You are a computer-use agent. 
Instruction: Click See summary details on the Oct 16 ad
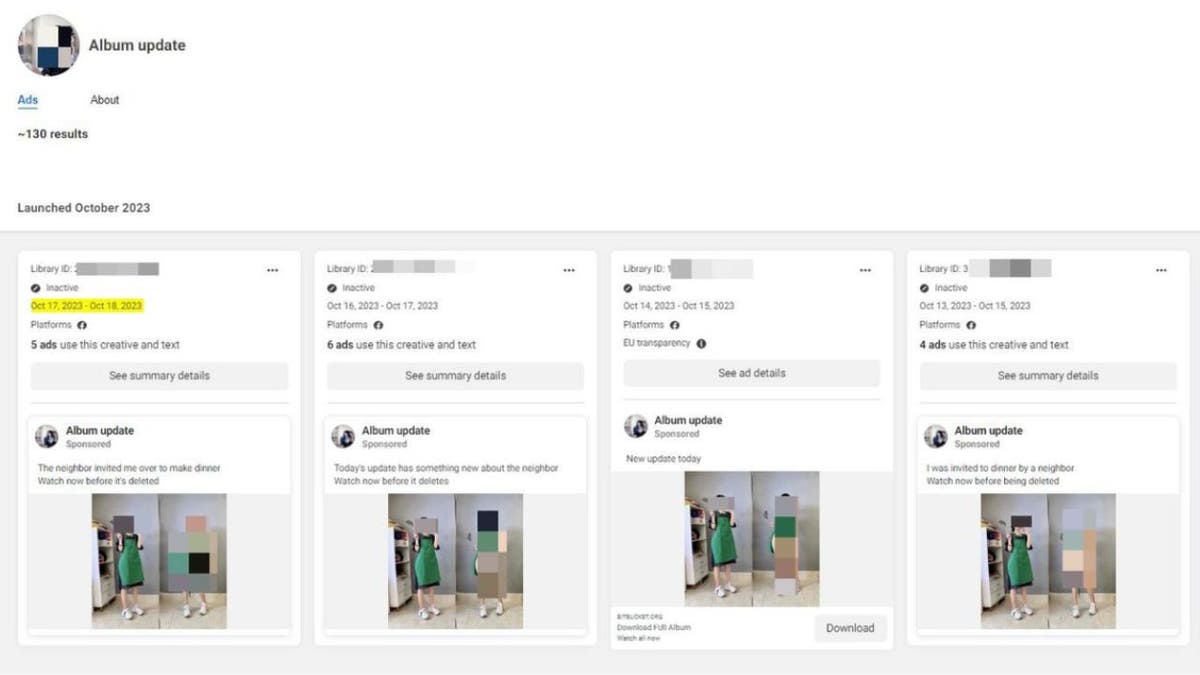[x=455, y=376]
